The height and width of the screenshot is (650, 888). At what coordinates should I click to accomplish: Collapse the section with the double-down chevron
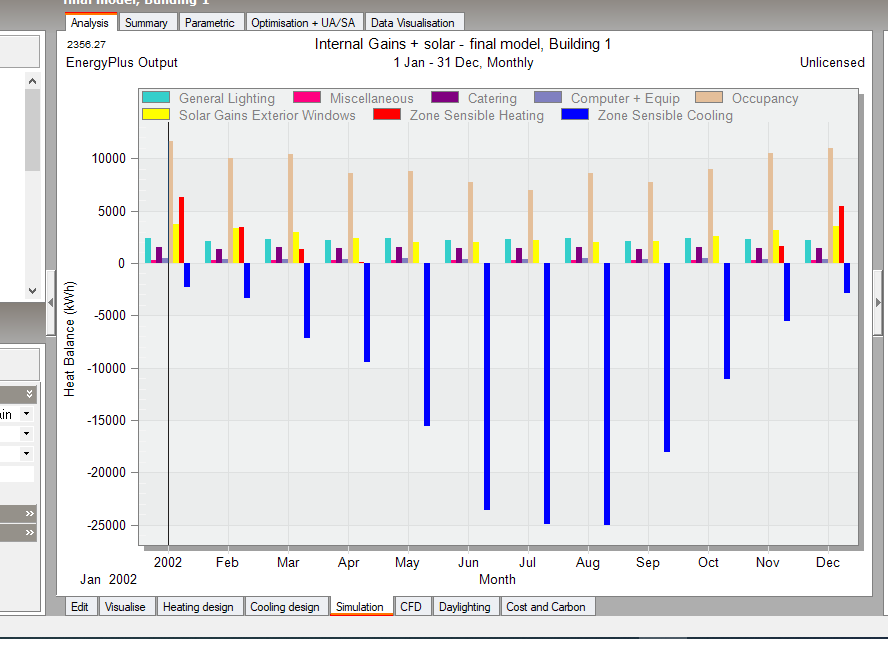coord(29,394)
